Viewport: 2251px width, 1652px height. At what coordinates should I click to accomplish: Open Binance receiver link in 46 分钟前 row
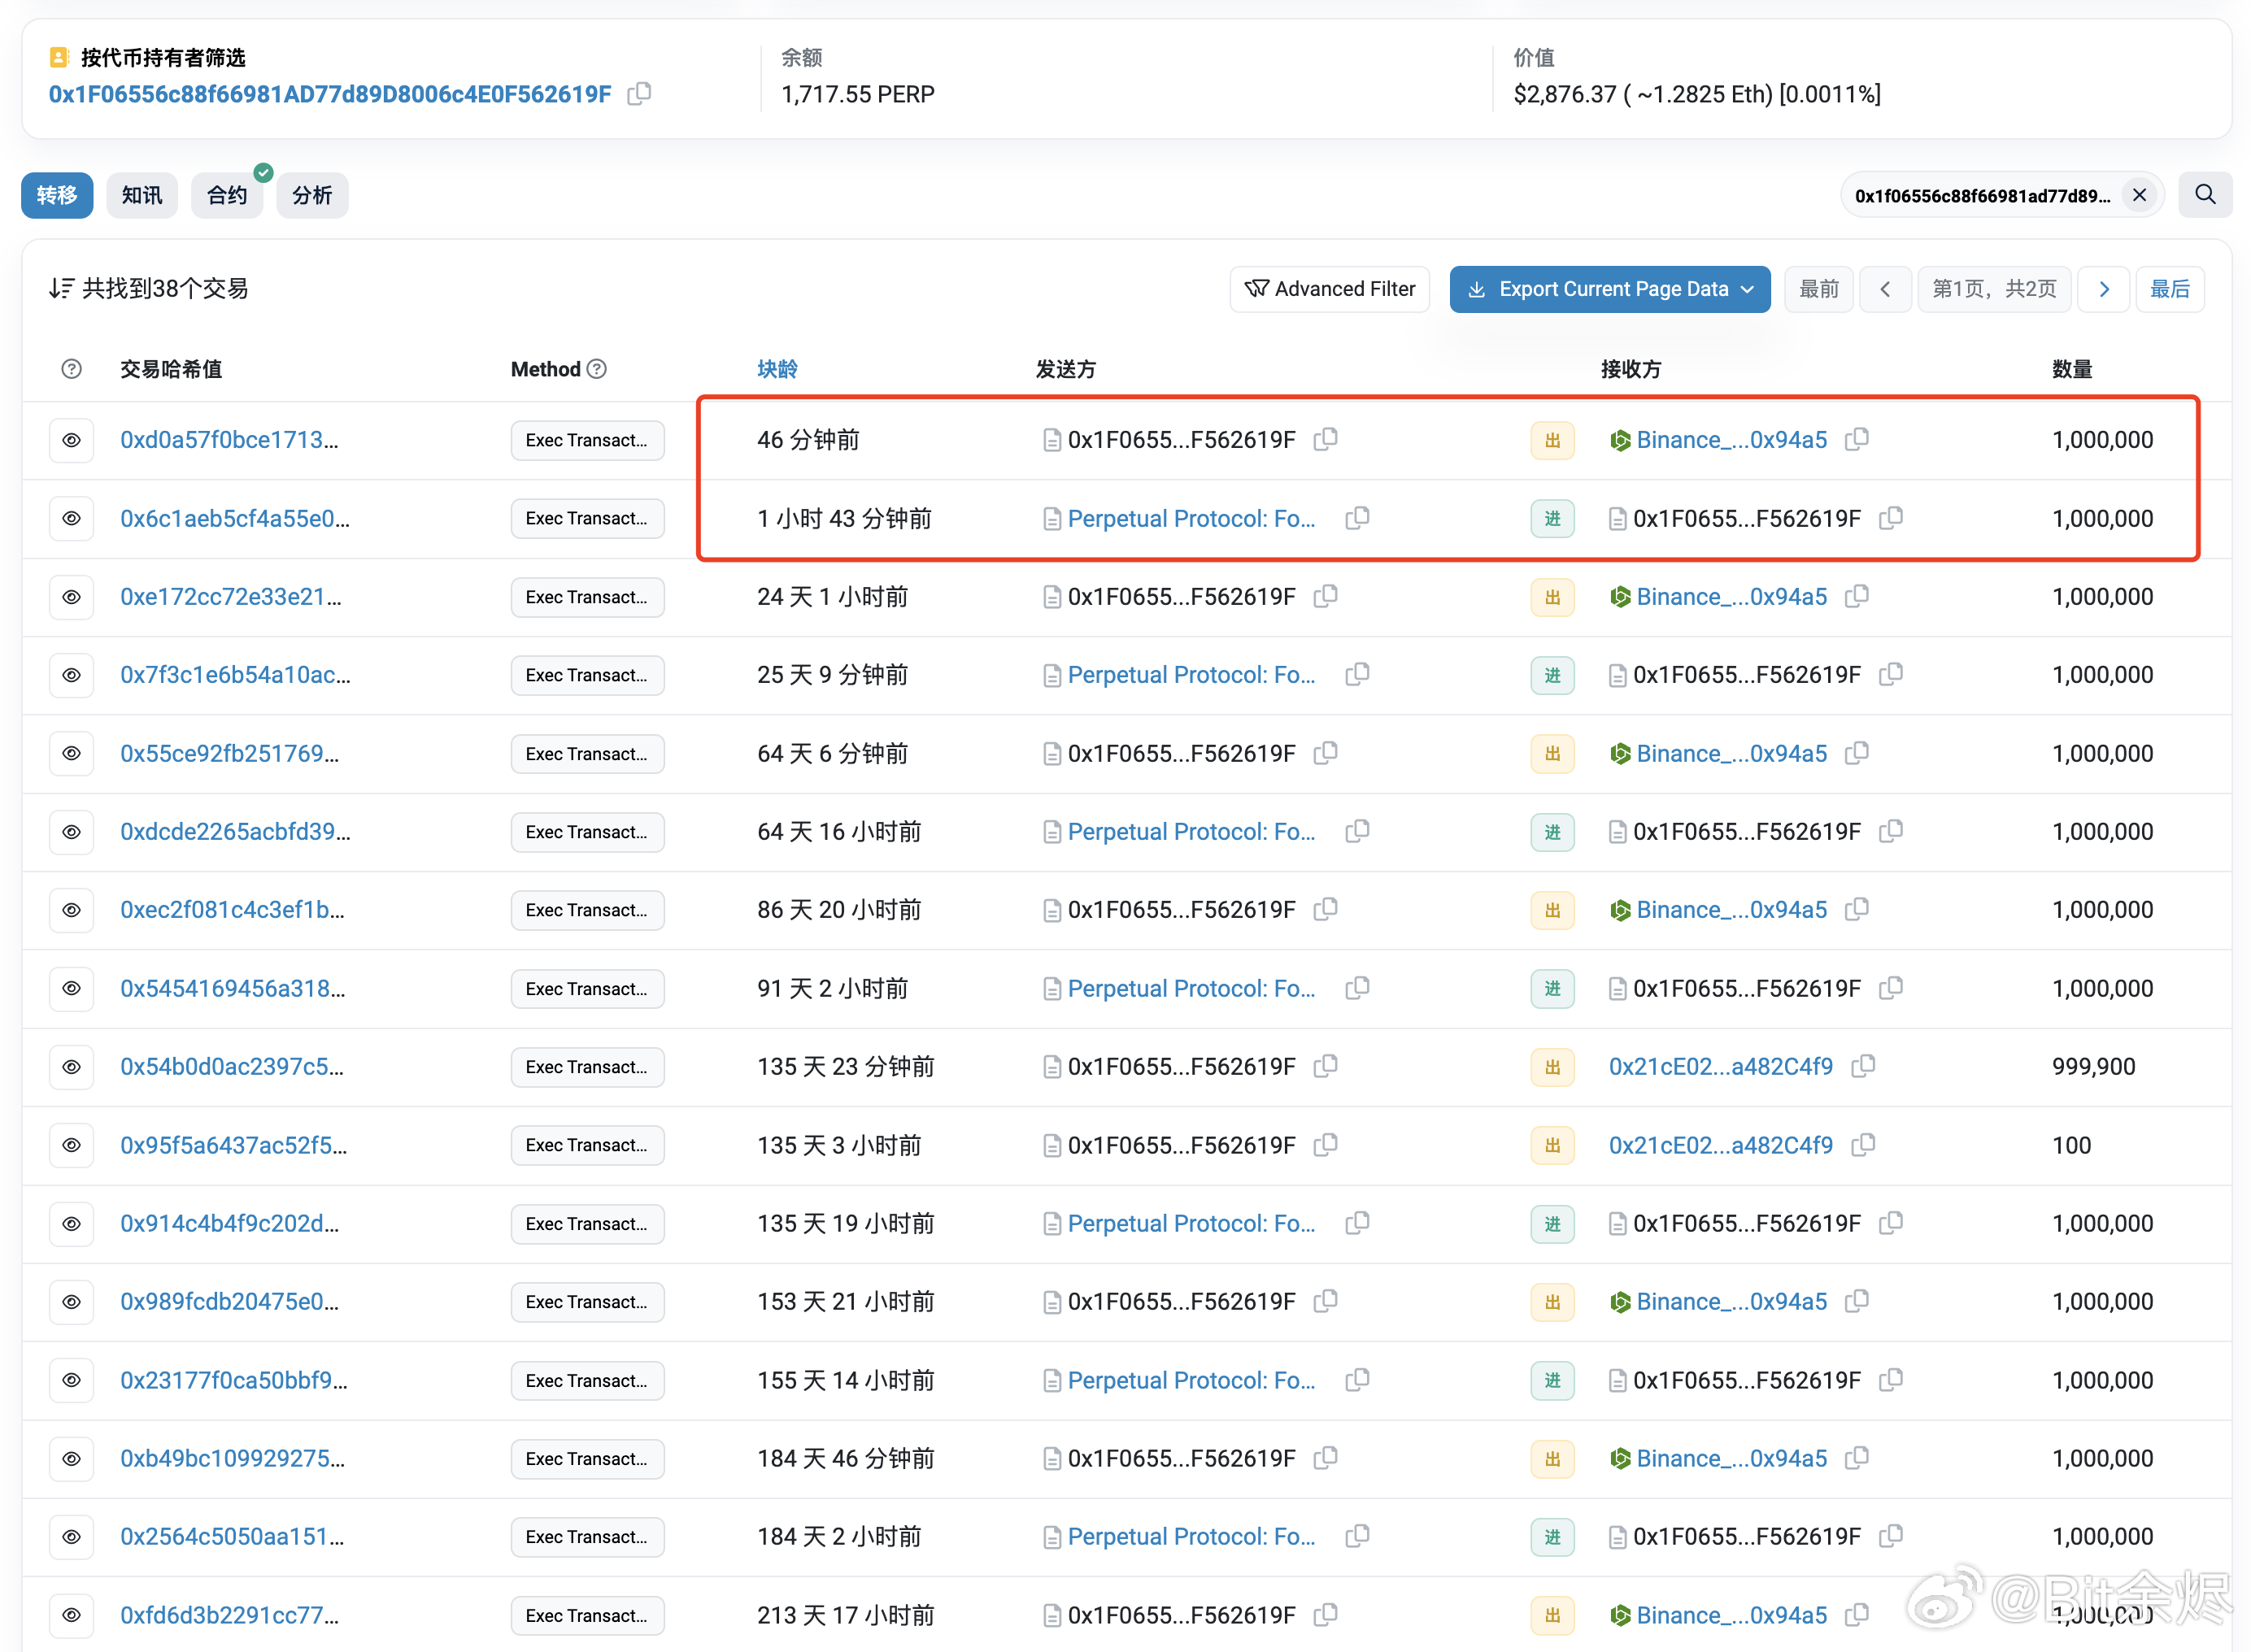point(1731,440)
